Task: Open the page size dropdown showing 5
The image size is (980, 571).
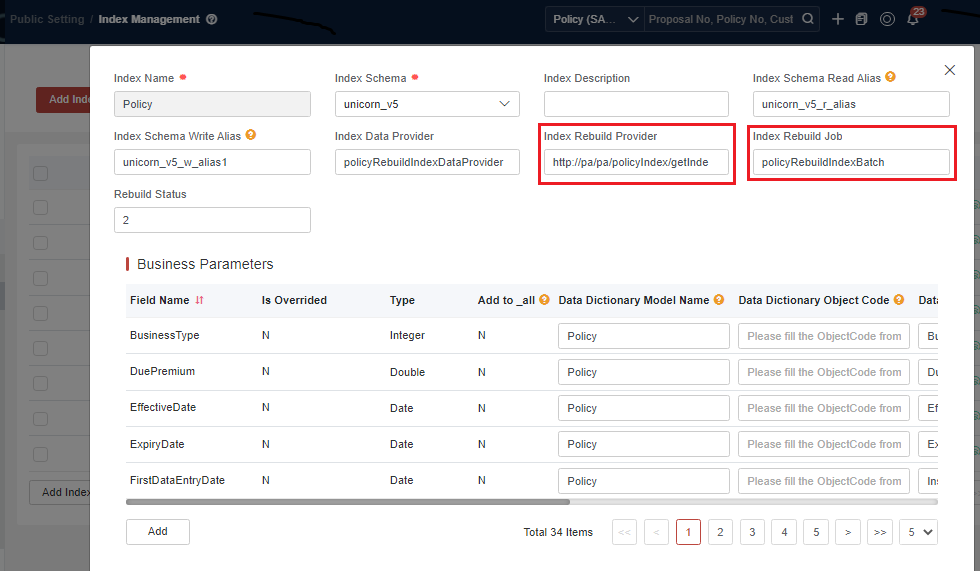Action: 918,532
